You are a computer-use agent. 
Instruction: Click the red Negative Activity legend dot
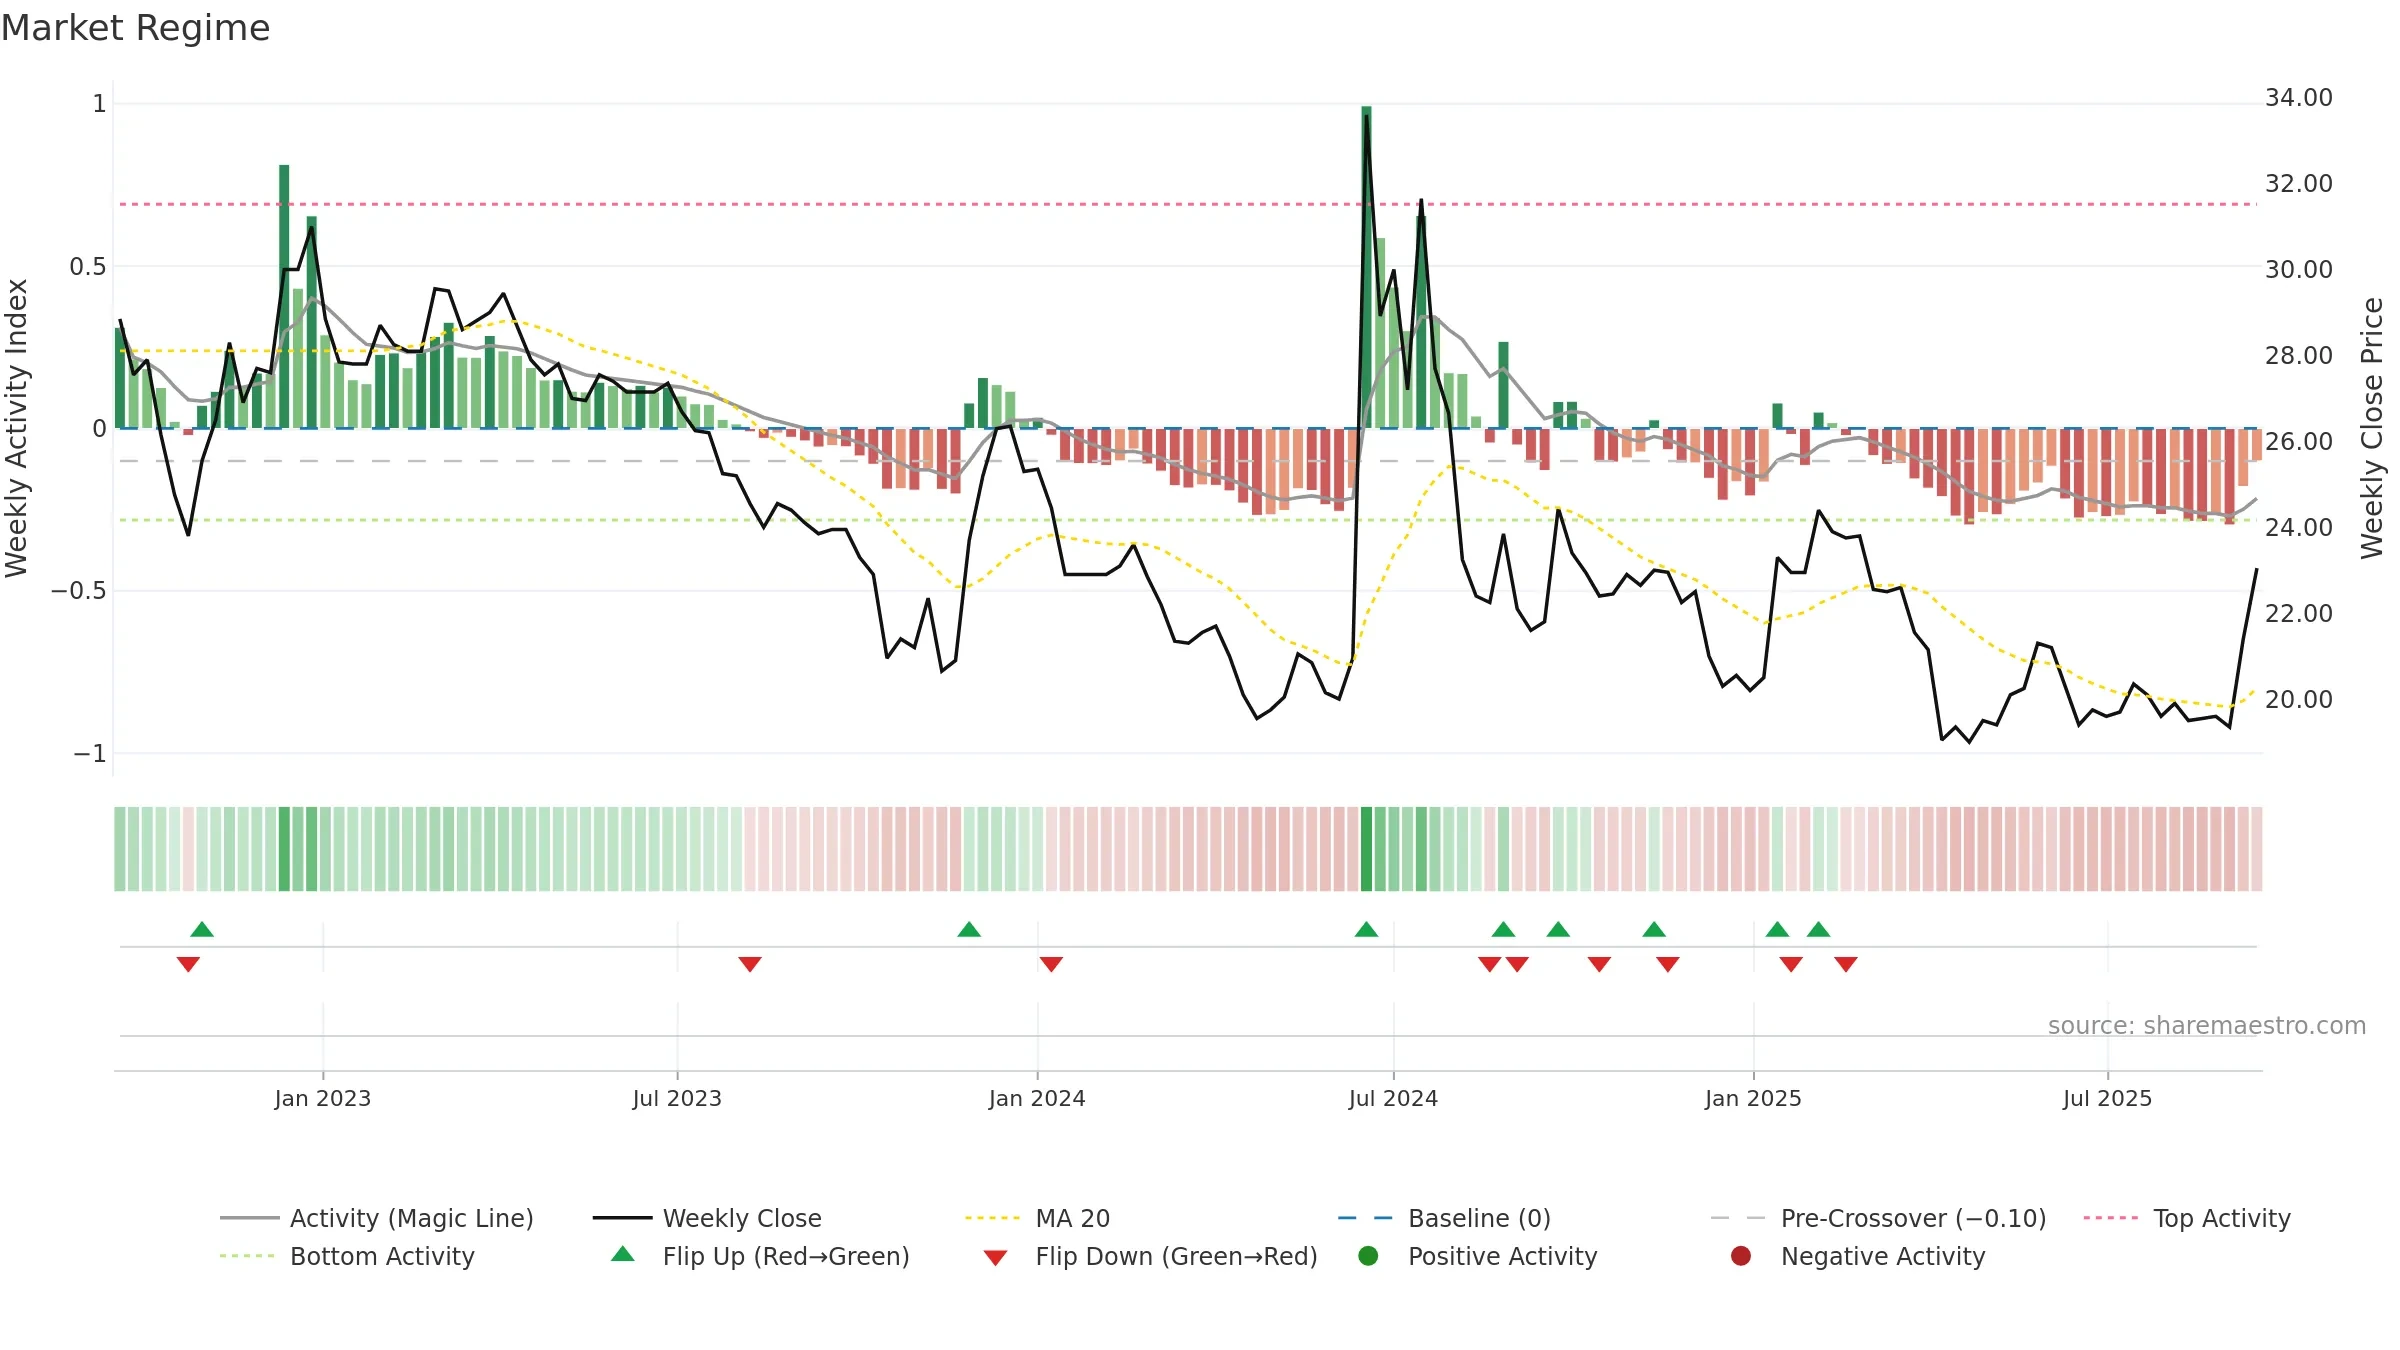click(1741, 1256)
